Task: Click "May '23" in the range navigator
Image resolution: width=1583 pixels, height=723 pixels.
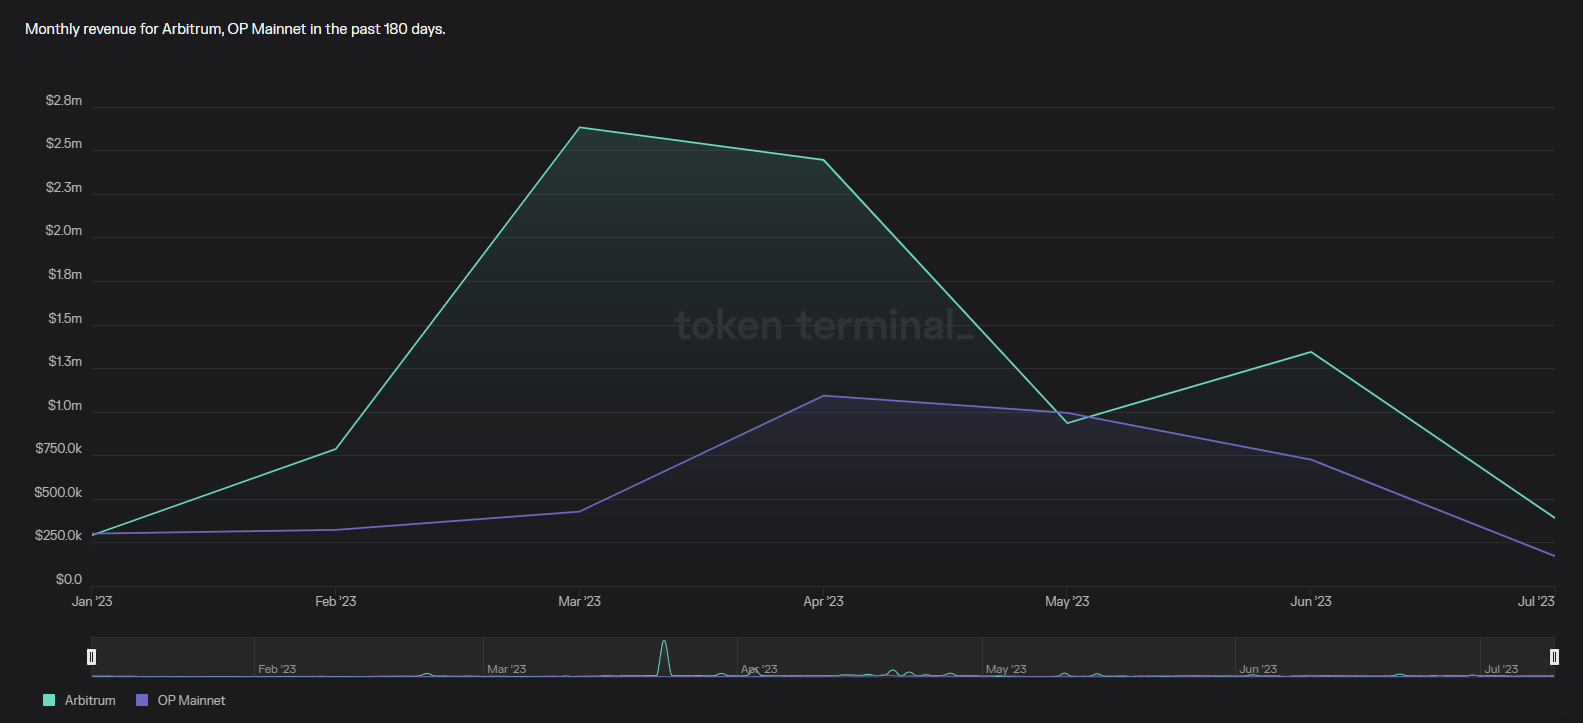Action: coord(1006,669)
